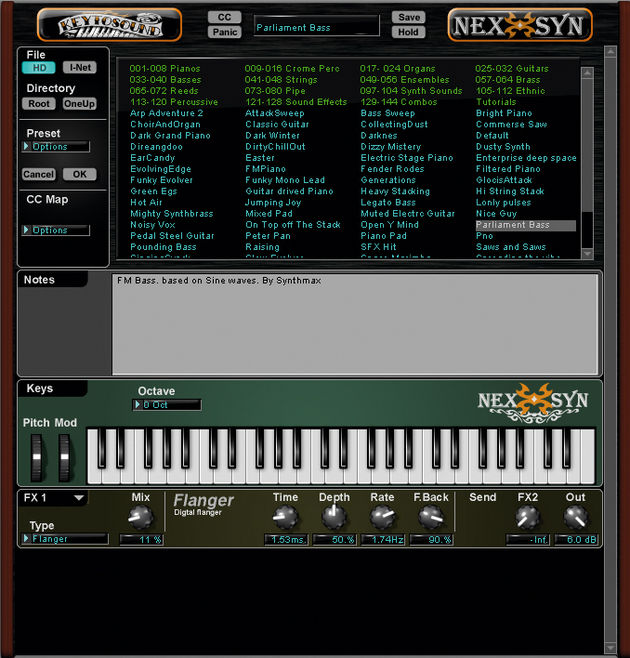Click the Time 1.53ms value box
Image resolution: width=630 pixels, height=658 pixels.
(x=286, y=540)
